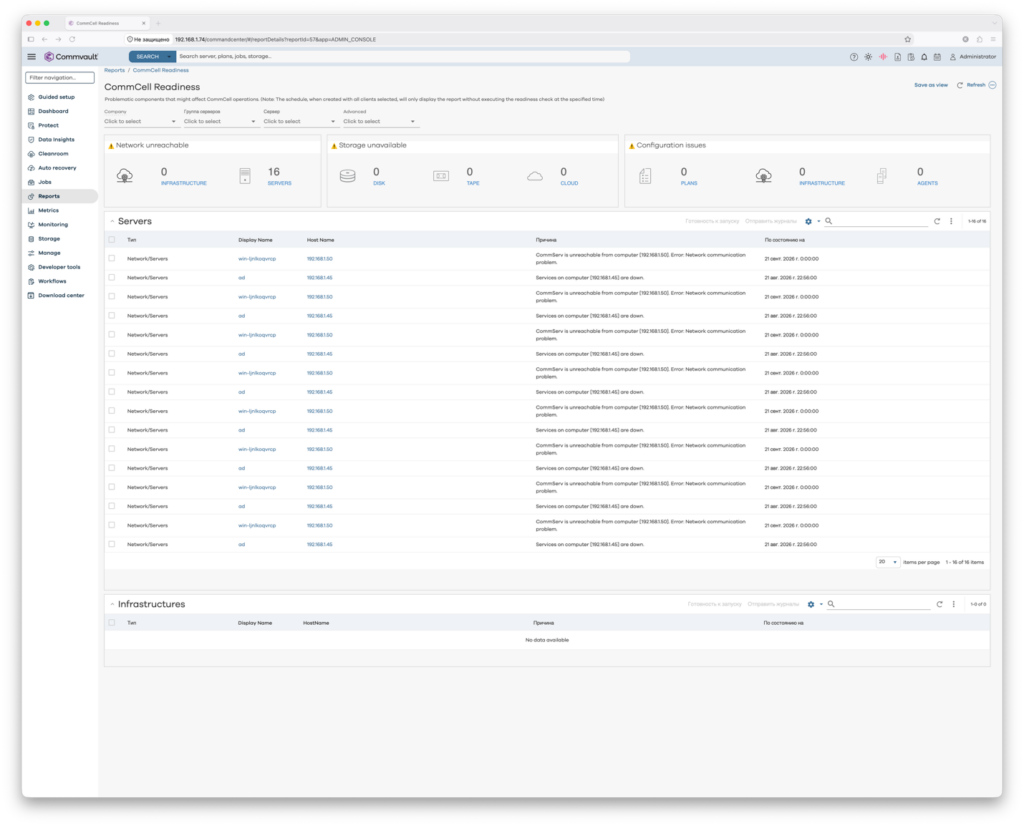This screenshot has width=1024, height=826.
Task: Click the Metrics chart icon in sidebar
Action: 31,210
